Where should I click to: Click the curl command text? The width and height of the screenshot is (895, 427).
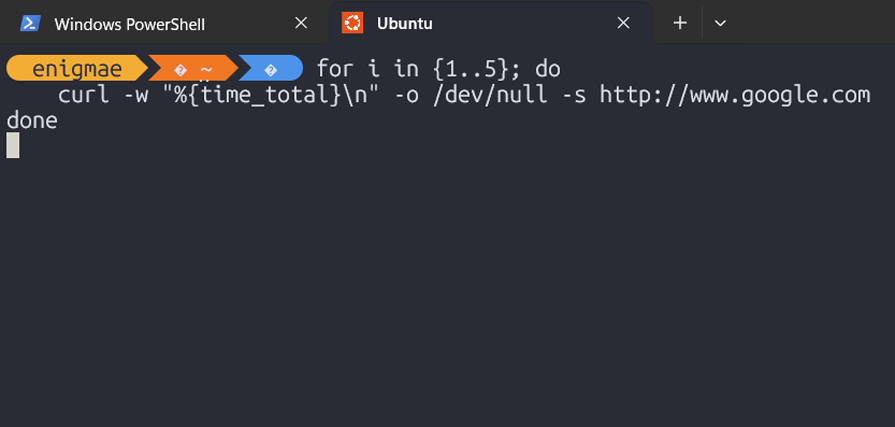pyautogui.click(x=83, y=95)
